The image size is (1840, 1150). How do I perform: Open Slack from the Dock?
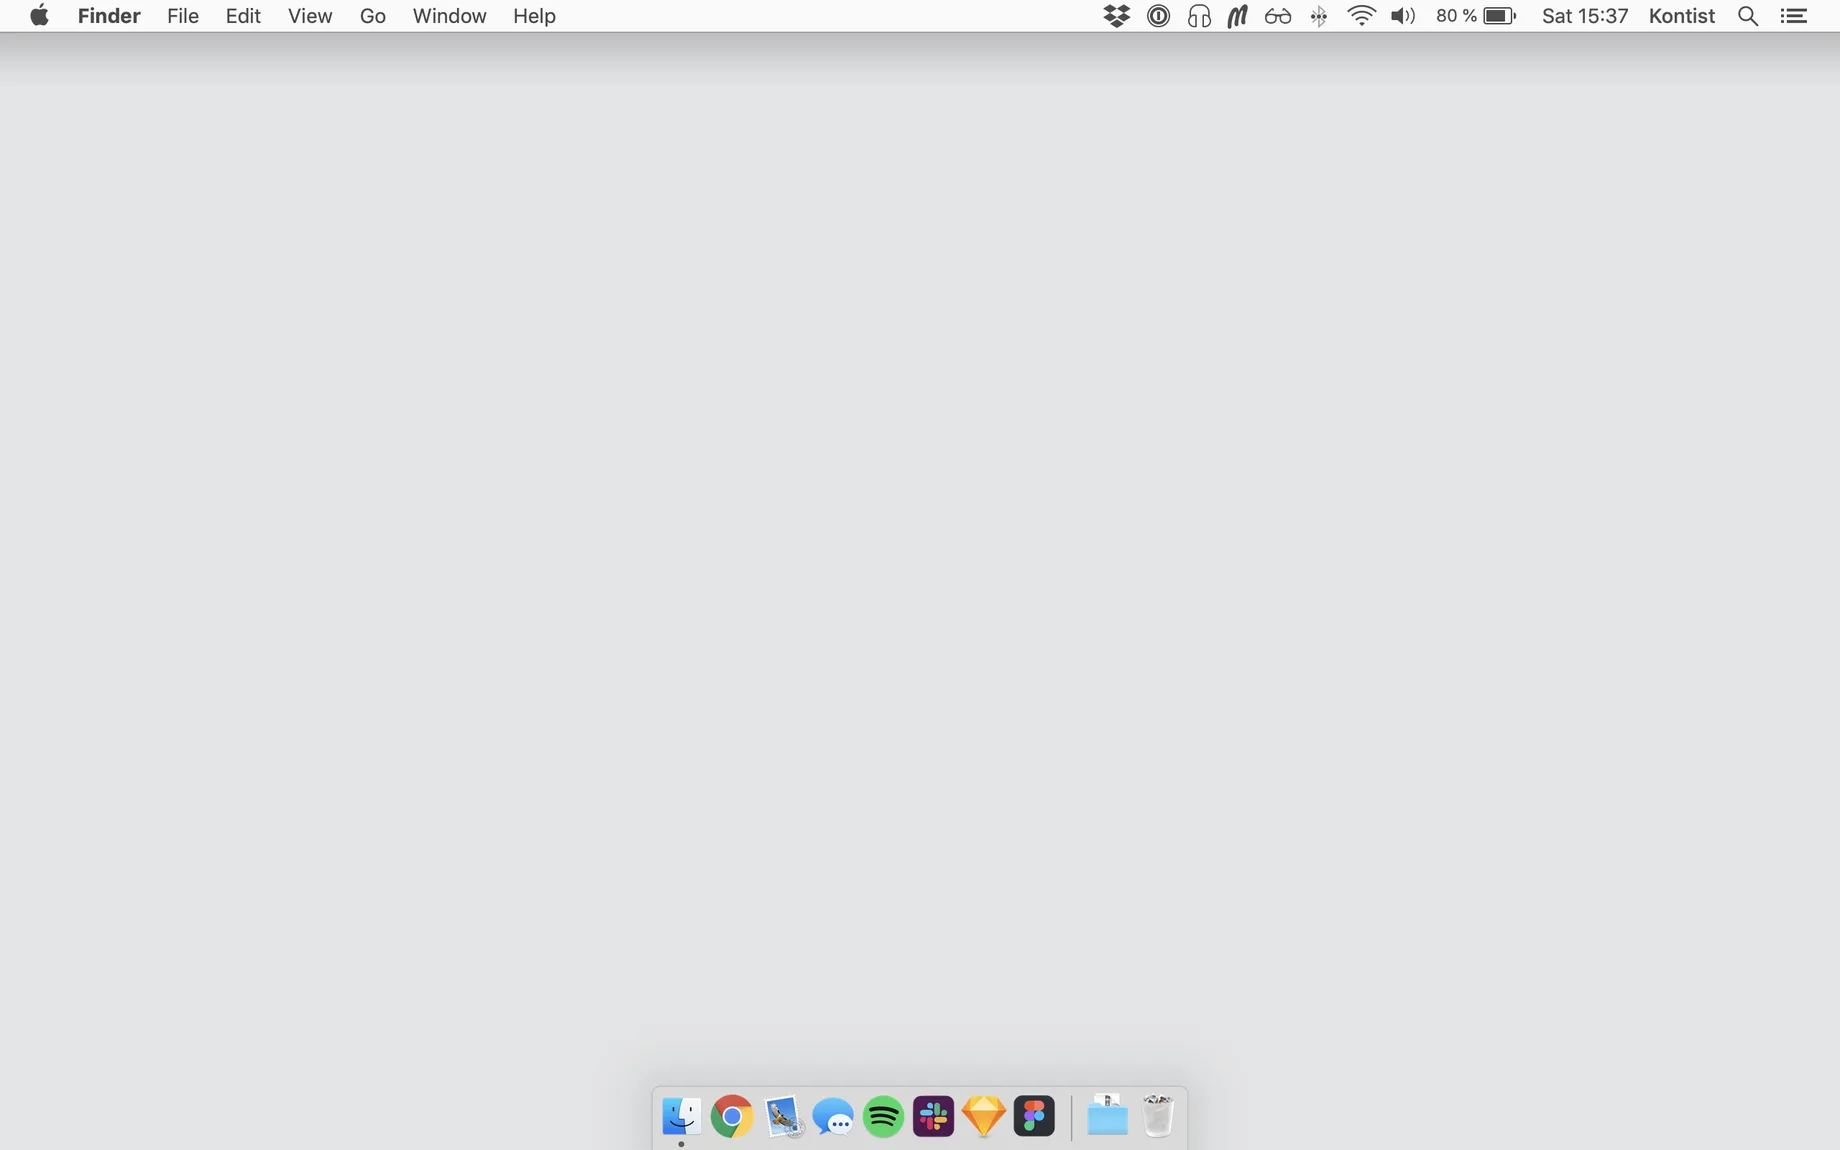(x=934, y=1116)
